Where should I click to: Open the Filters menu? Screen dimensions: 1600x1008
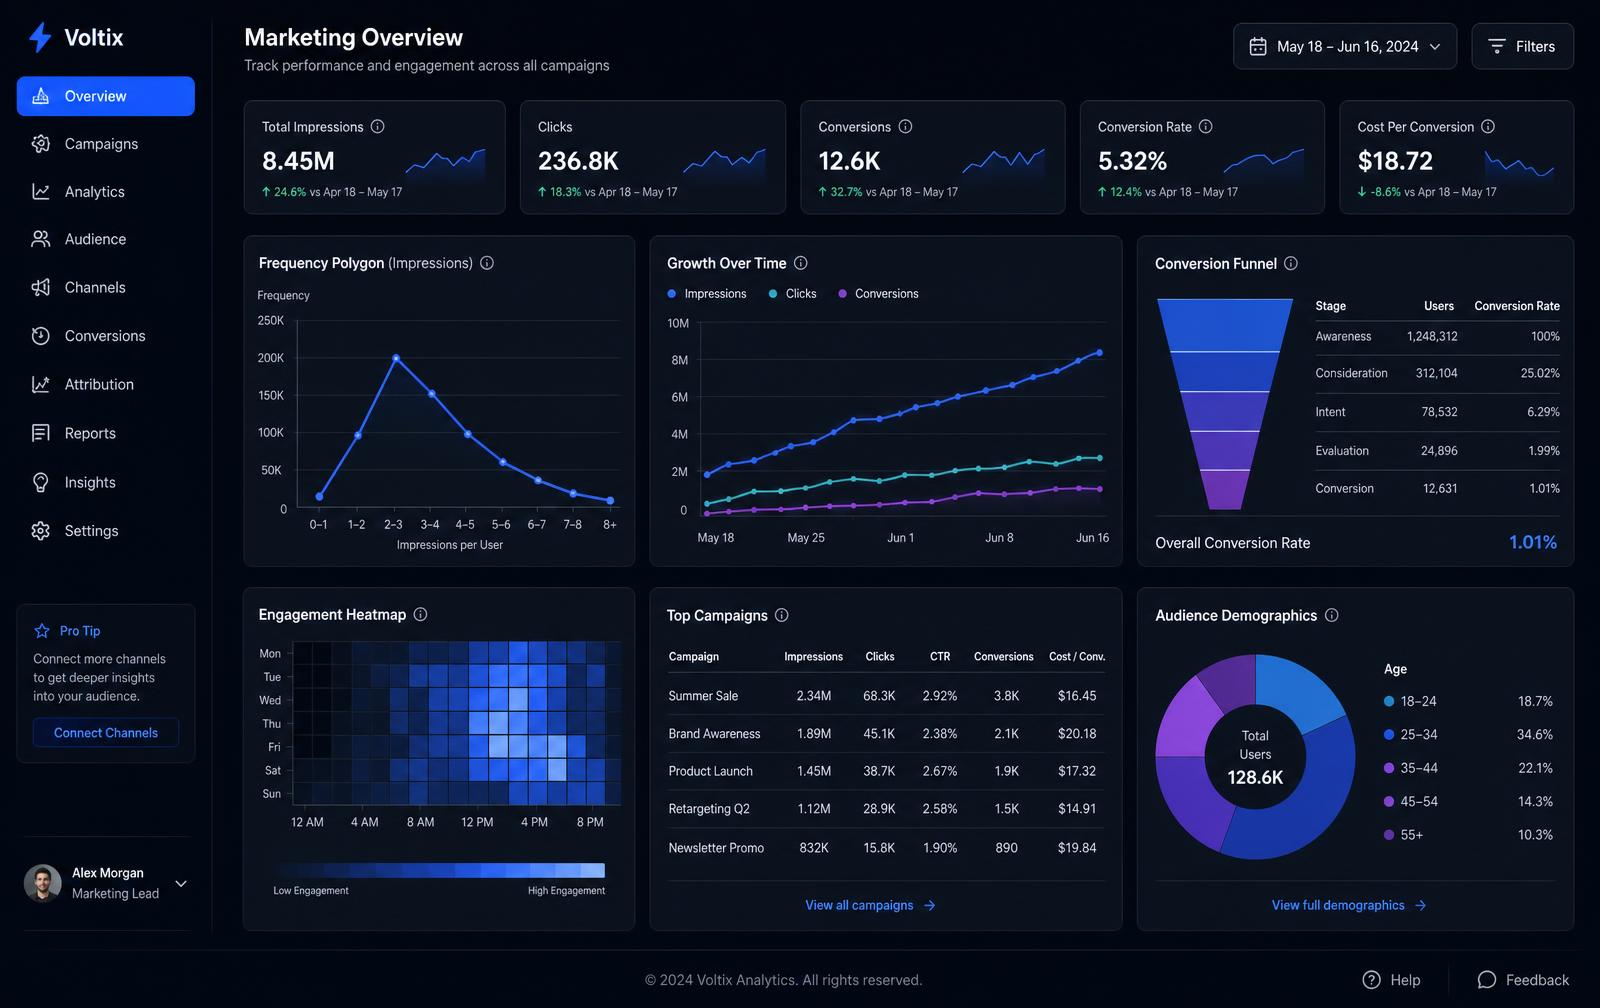point(1522,46)
